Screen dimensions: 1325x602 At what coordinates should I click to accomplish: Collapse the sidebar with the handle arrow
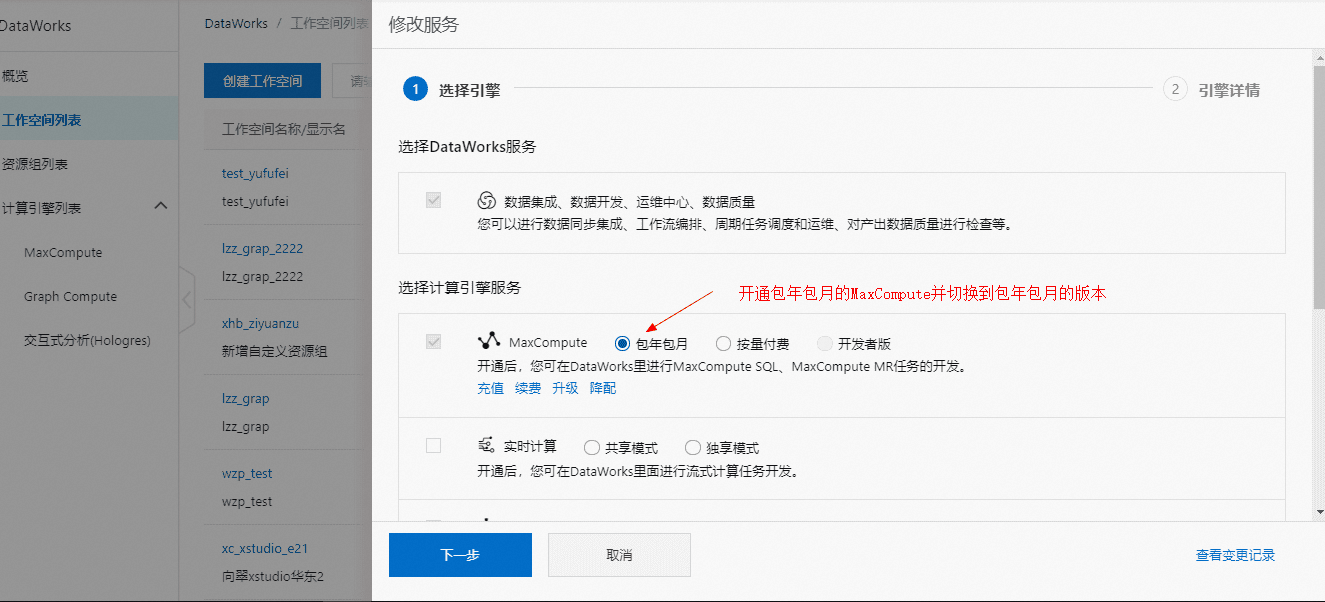(187, 299)
